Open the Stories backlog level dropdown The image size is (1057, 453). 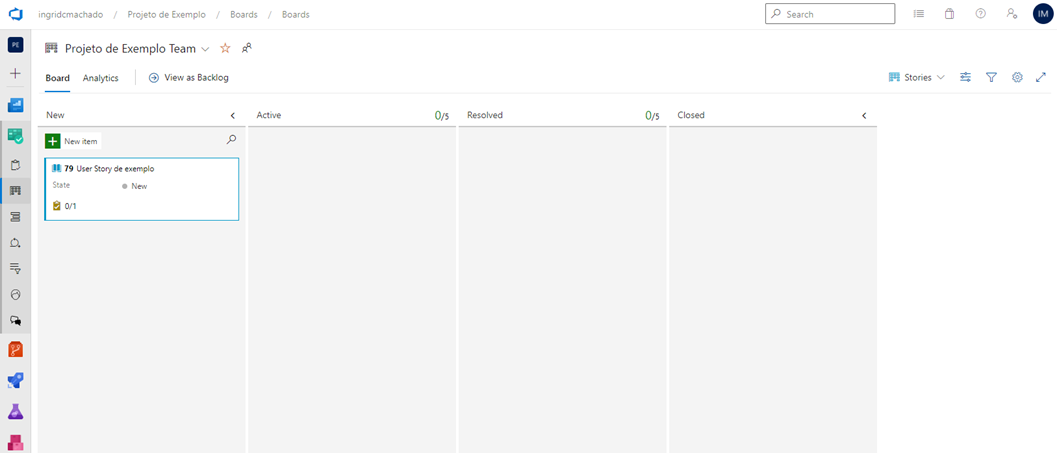[917, 78]
